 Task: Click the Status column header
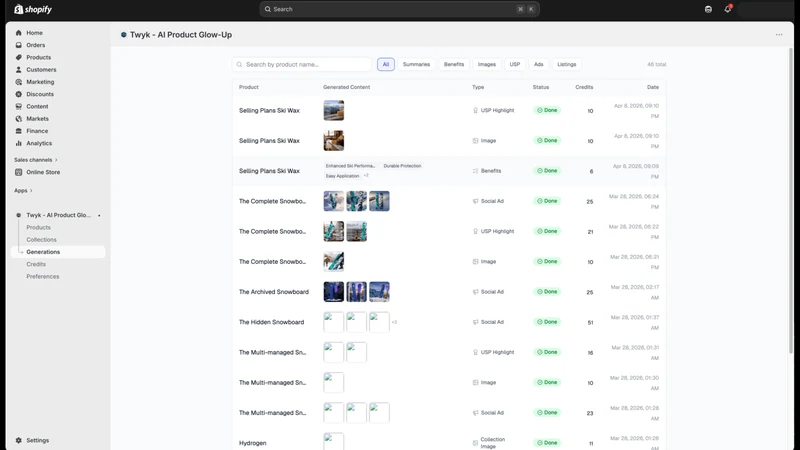click(541, 87)
